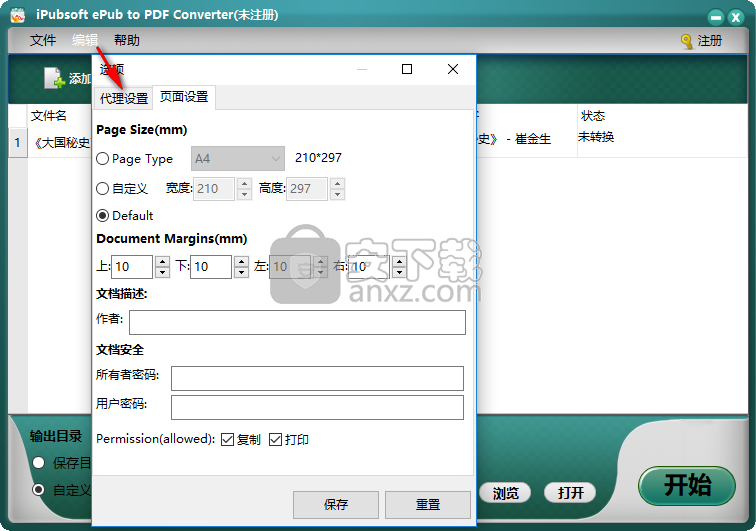
Task: Toggle the 打印 print permission checkbox
Action: [275, 439]
